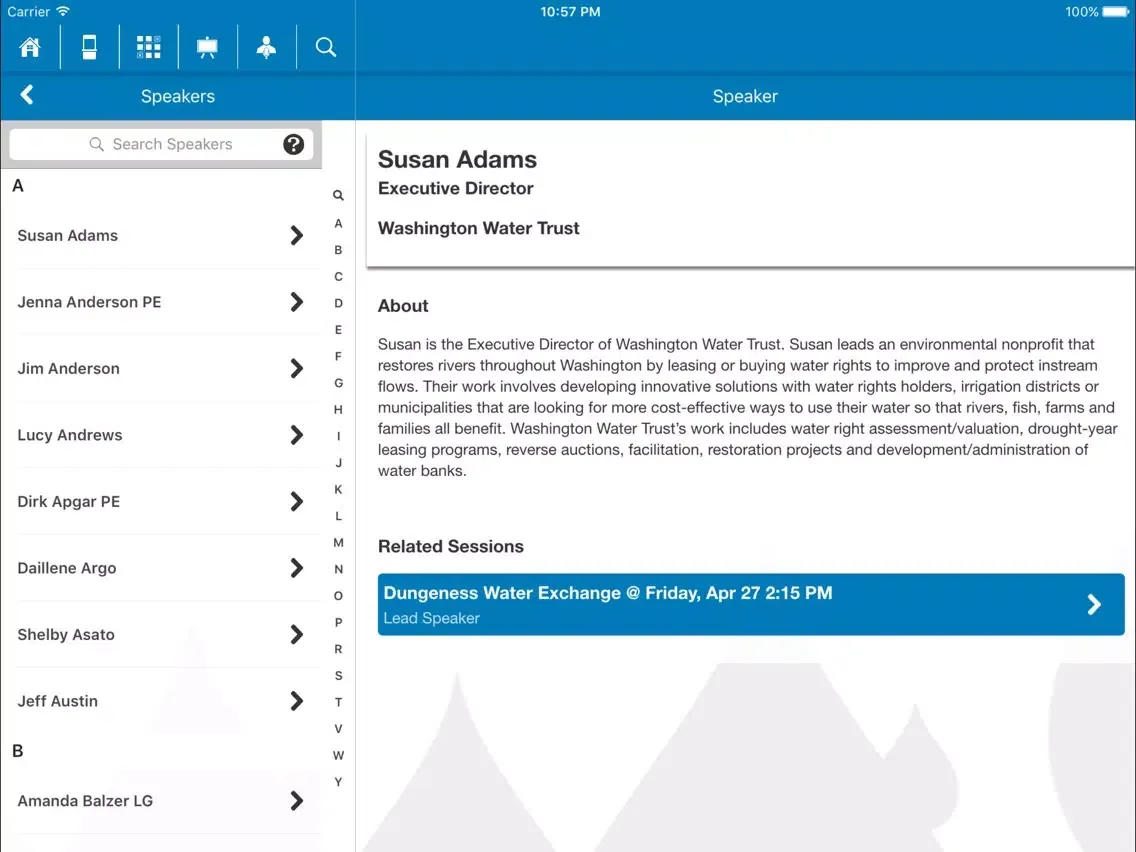Jump to letter H in index
Viewport: 1136px width, 852px height.
tap(338, 409)
